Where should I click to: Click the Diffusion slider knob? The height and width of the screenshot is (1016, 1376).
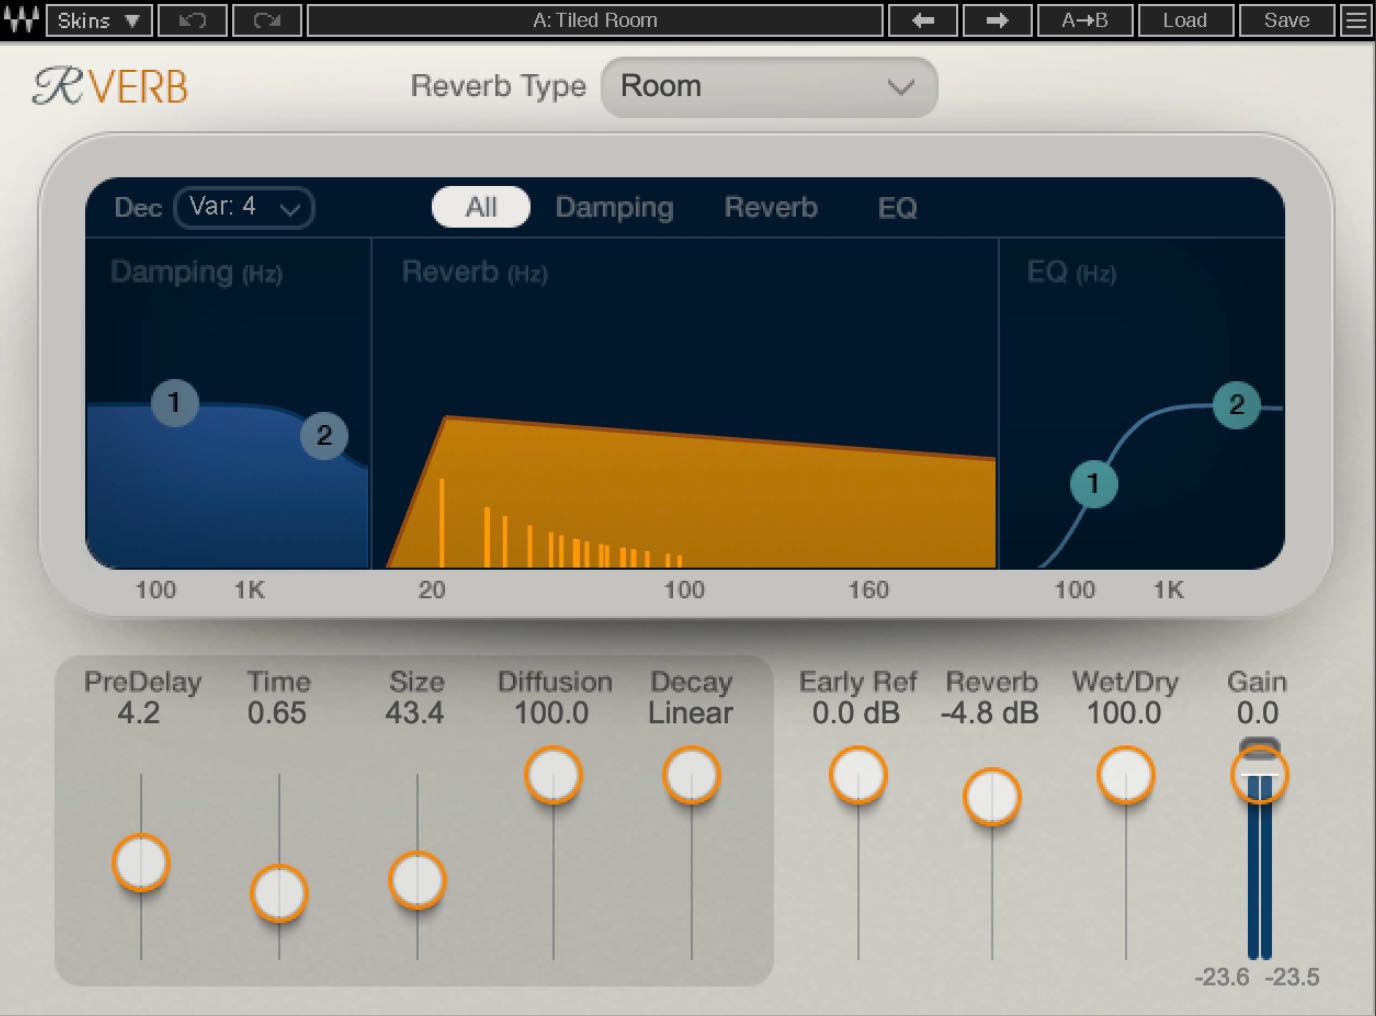point(553,775)
